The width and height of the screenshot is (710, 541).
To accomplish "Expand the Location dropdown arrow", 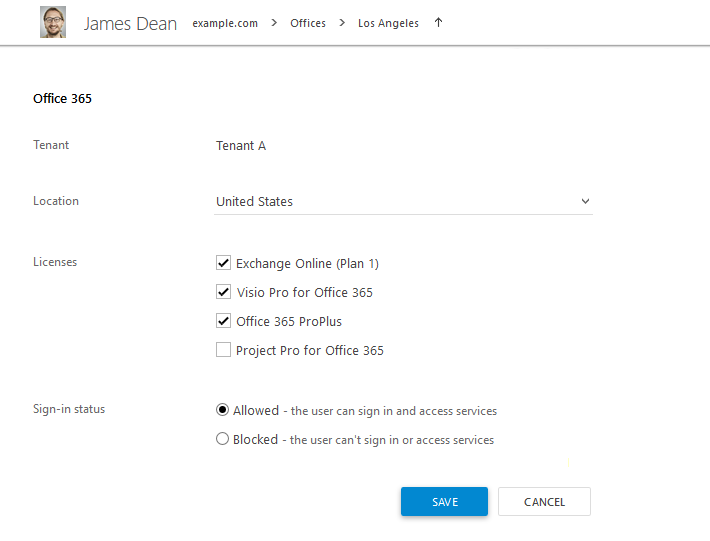I will click(x=585, y=201).
